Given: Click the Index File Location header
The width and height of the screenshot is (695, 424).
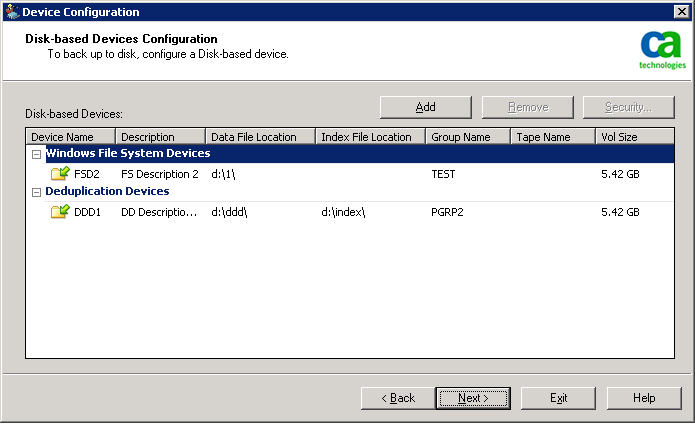Looking at the screenshot, I should (370, 137).
